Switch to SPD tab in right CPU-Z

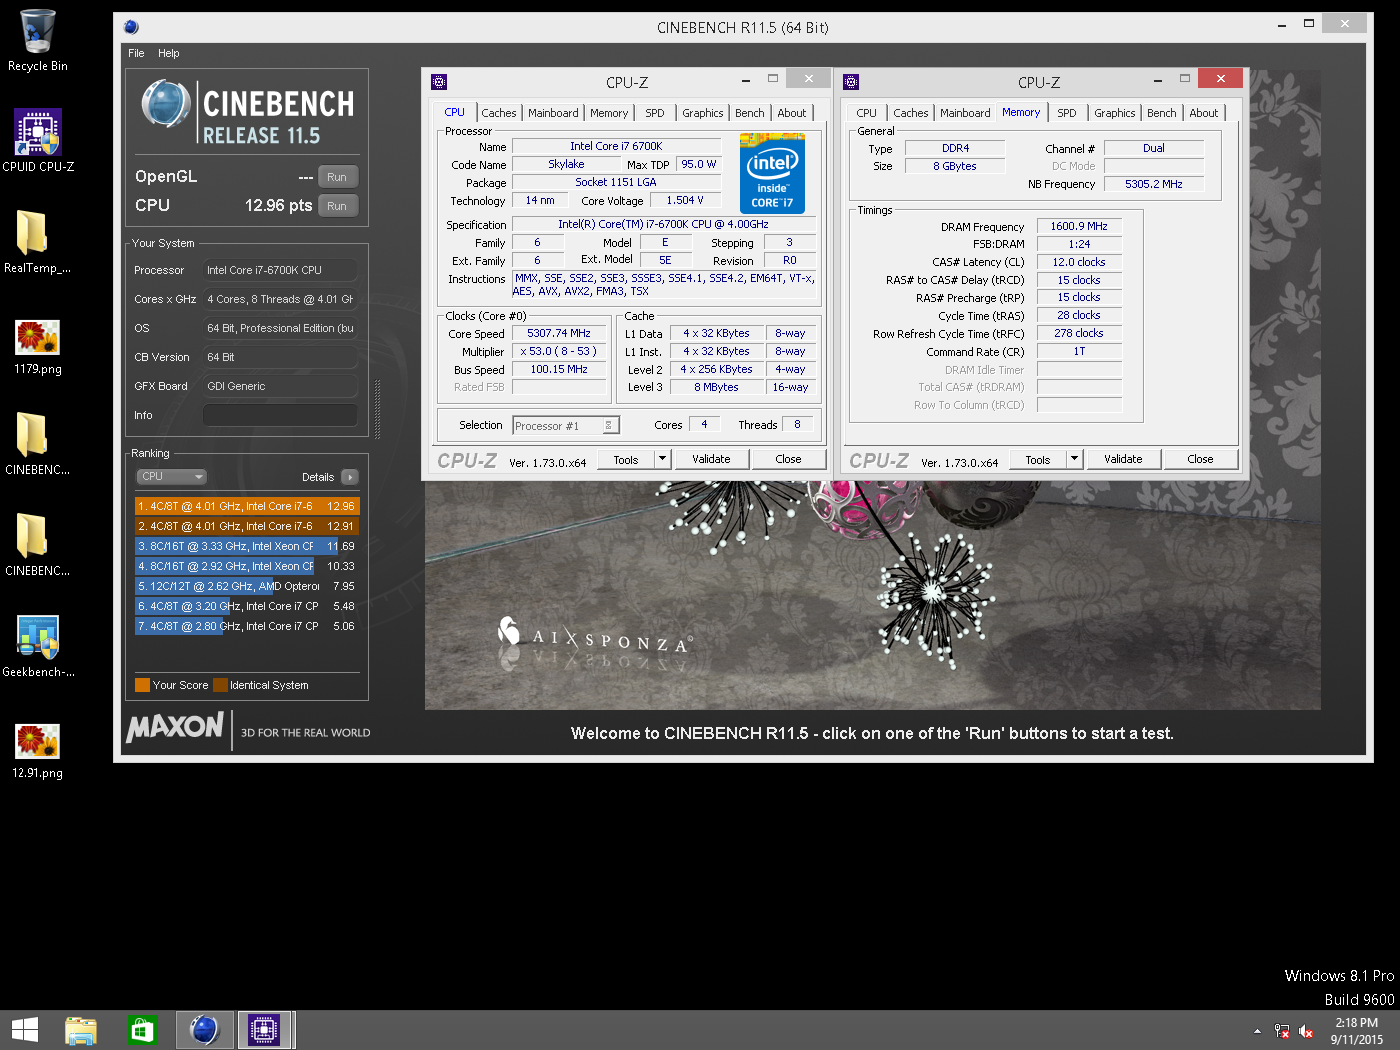[1067, 113]
